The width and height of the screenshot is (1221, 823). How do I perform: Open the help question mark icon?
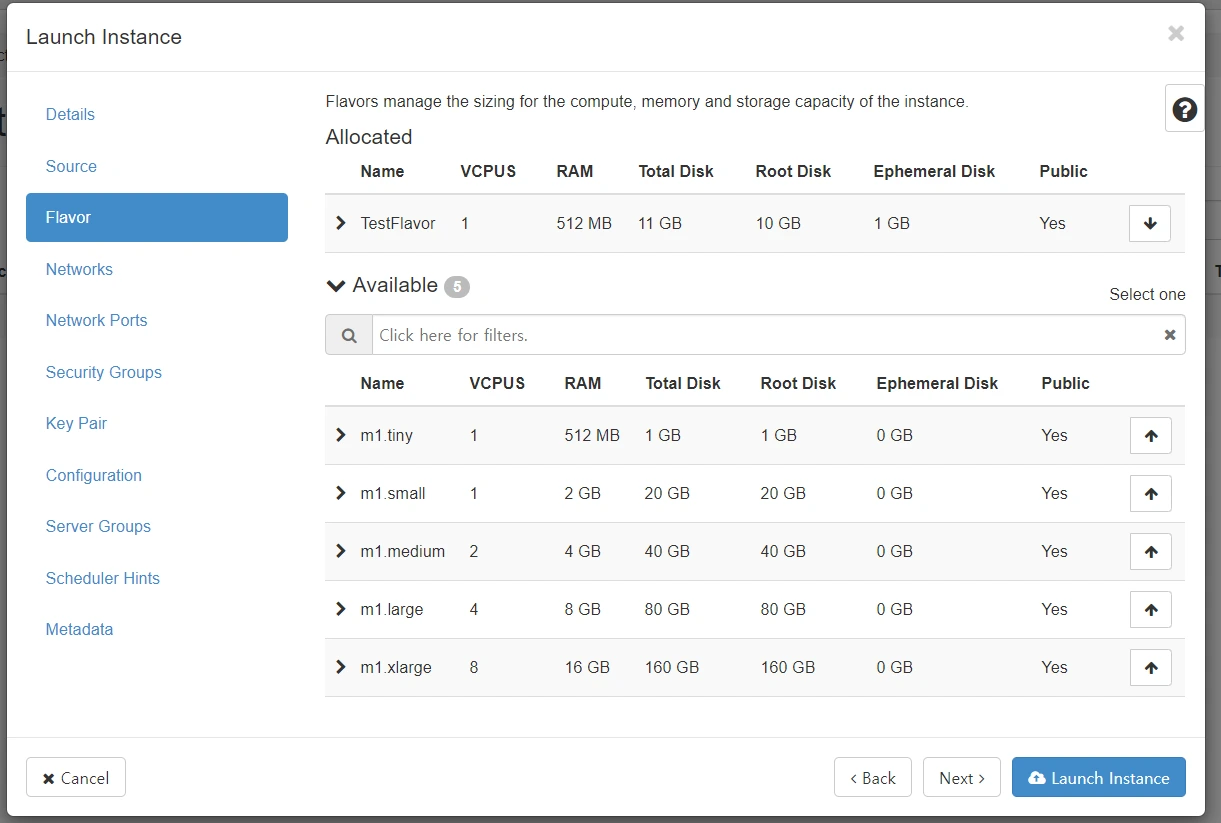coord(1184,110)
